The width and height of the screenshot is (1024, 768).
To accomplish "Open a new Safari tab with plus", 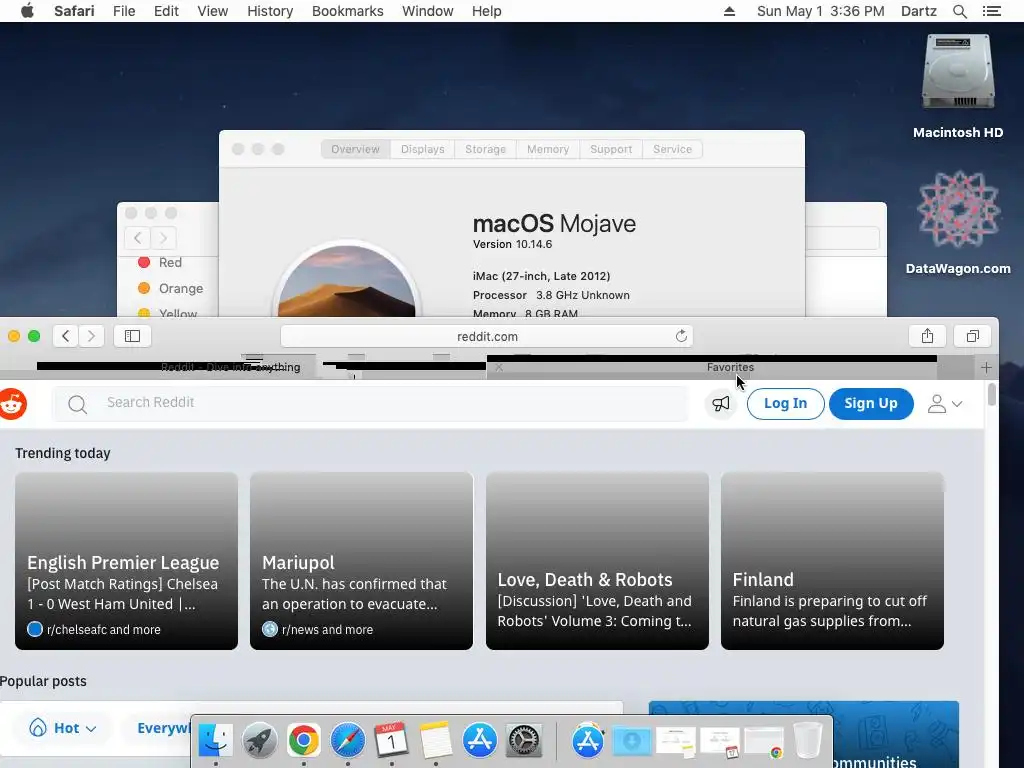I will coord(986,368).
